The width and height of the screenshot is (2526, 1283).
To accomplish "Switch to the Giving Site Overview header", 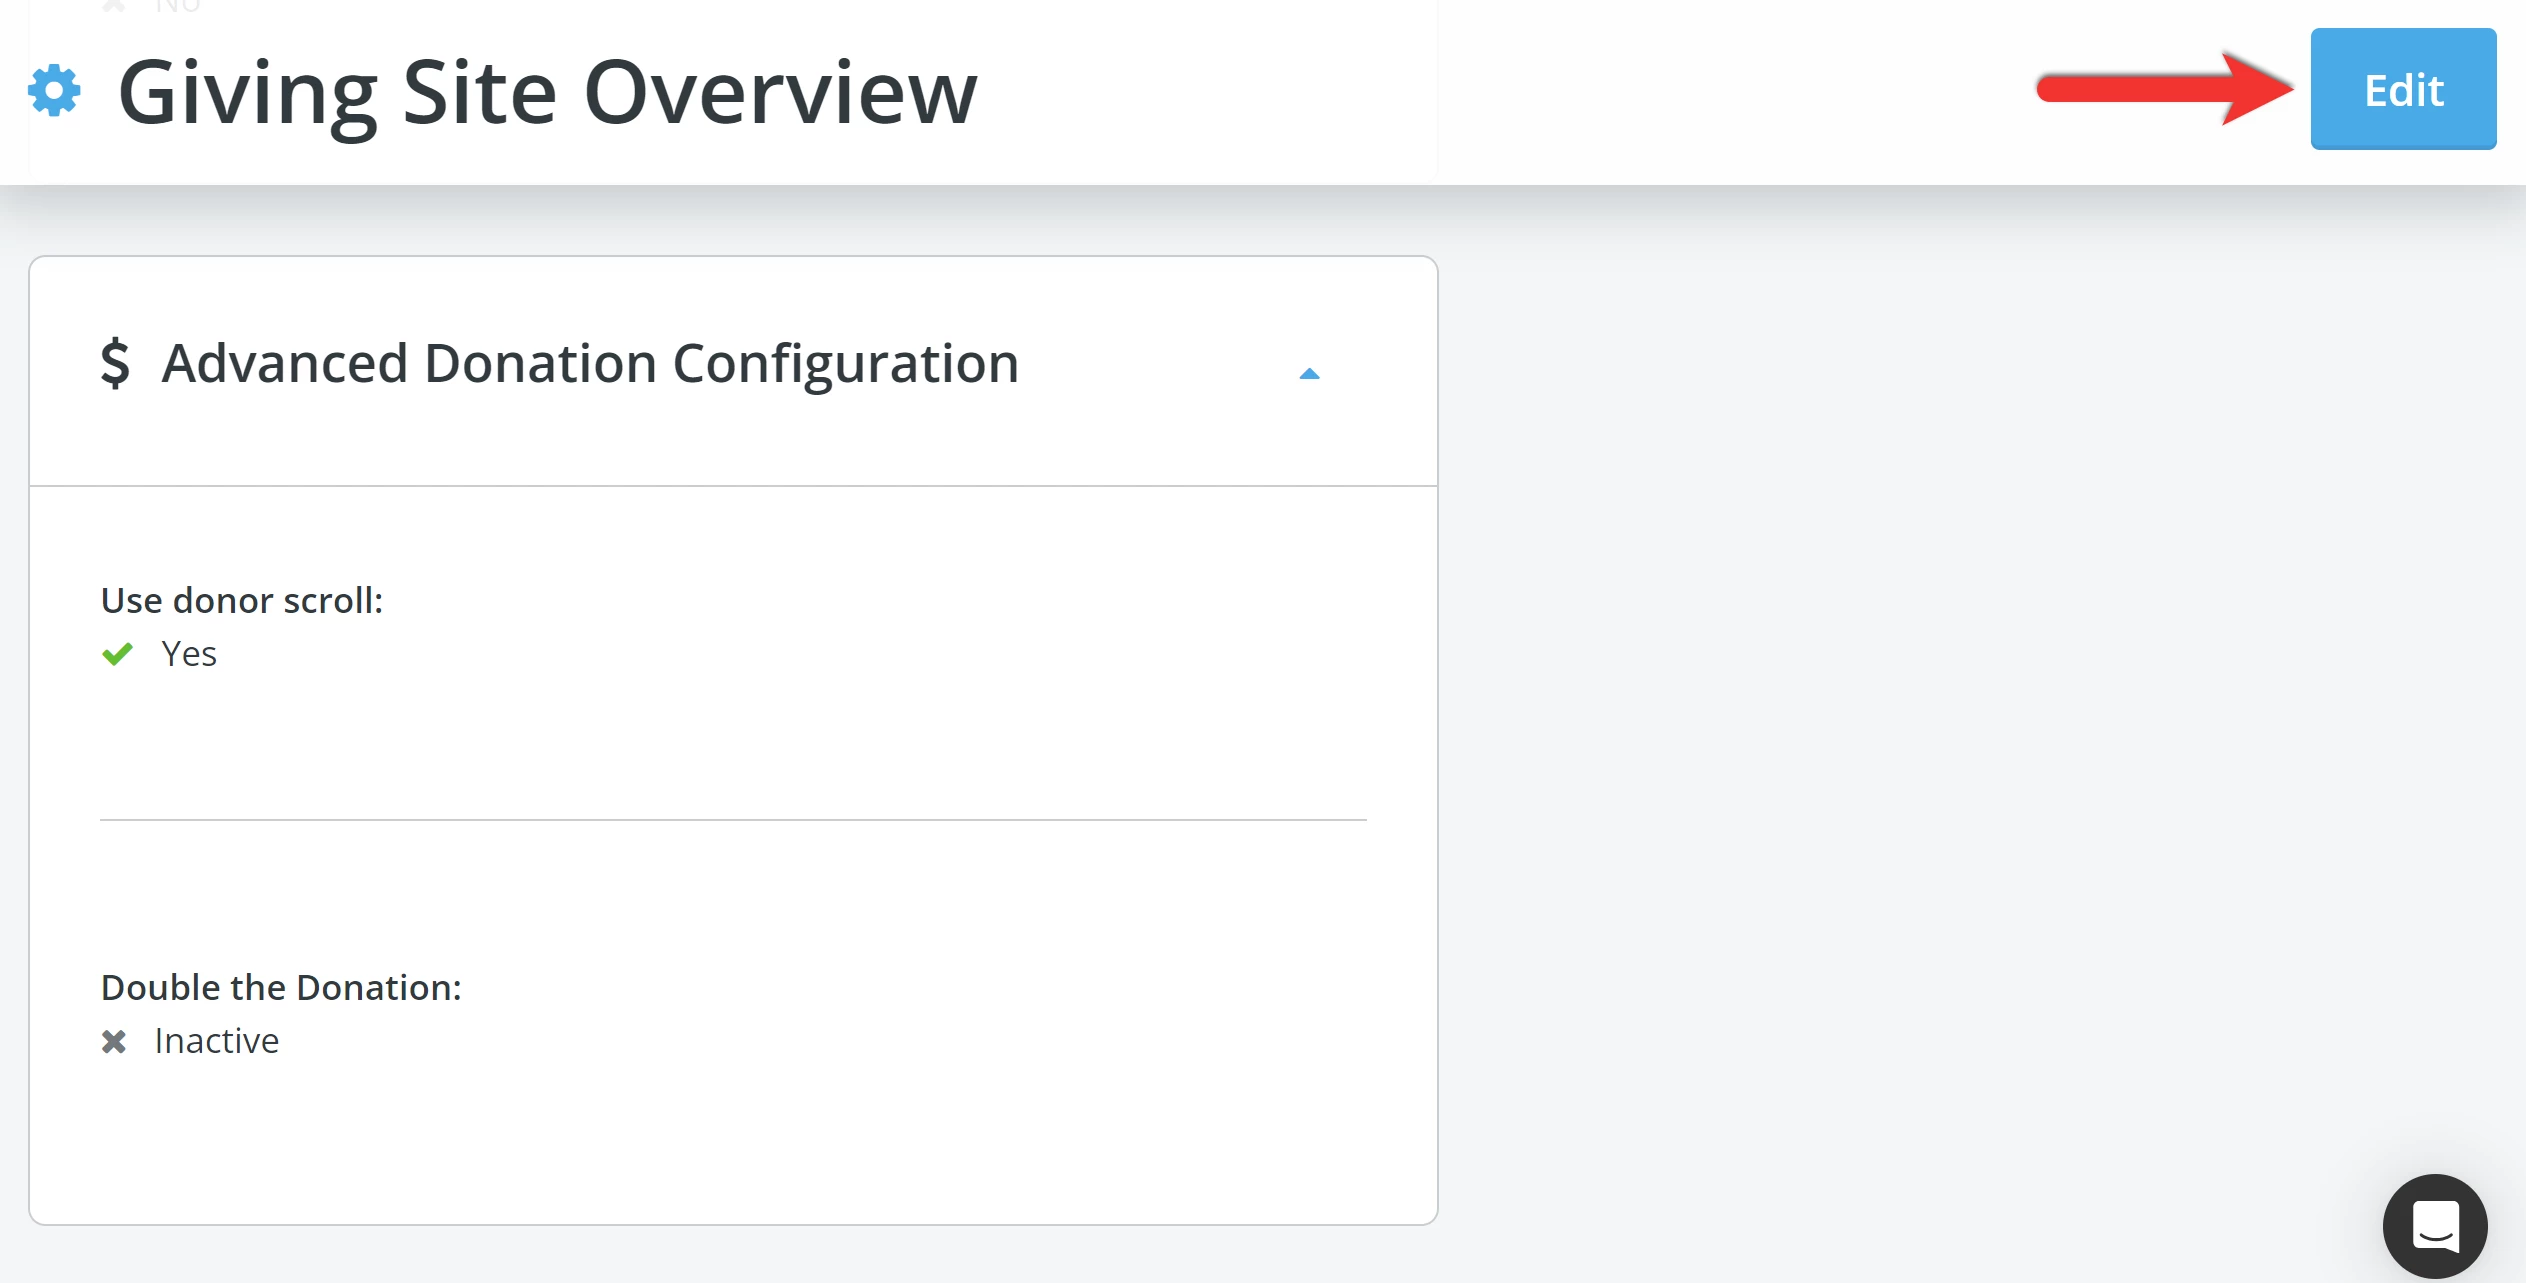I will 546,90.
